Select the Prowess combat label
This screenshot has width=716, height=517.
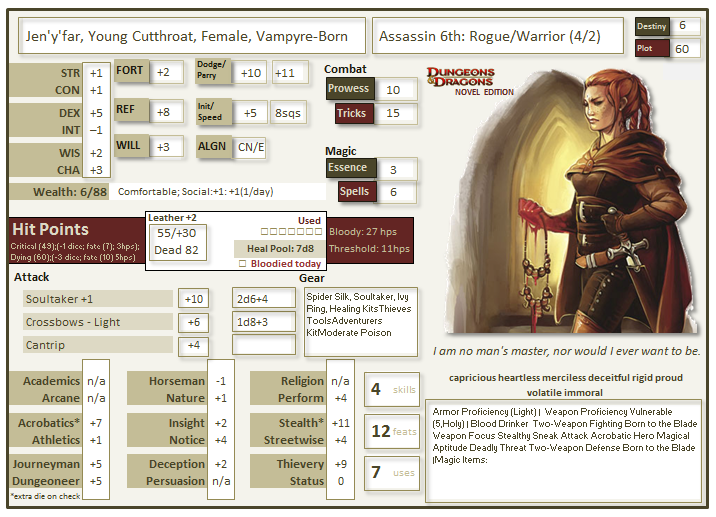coord(350,89)
